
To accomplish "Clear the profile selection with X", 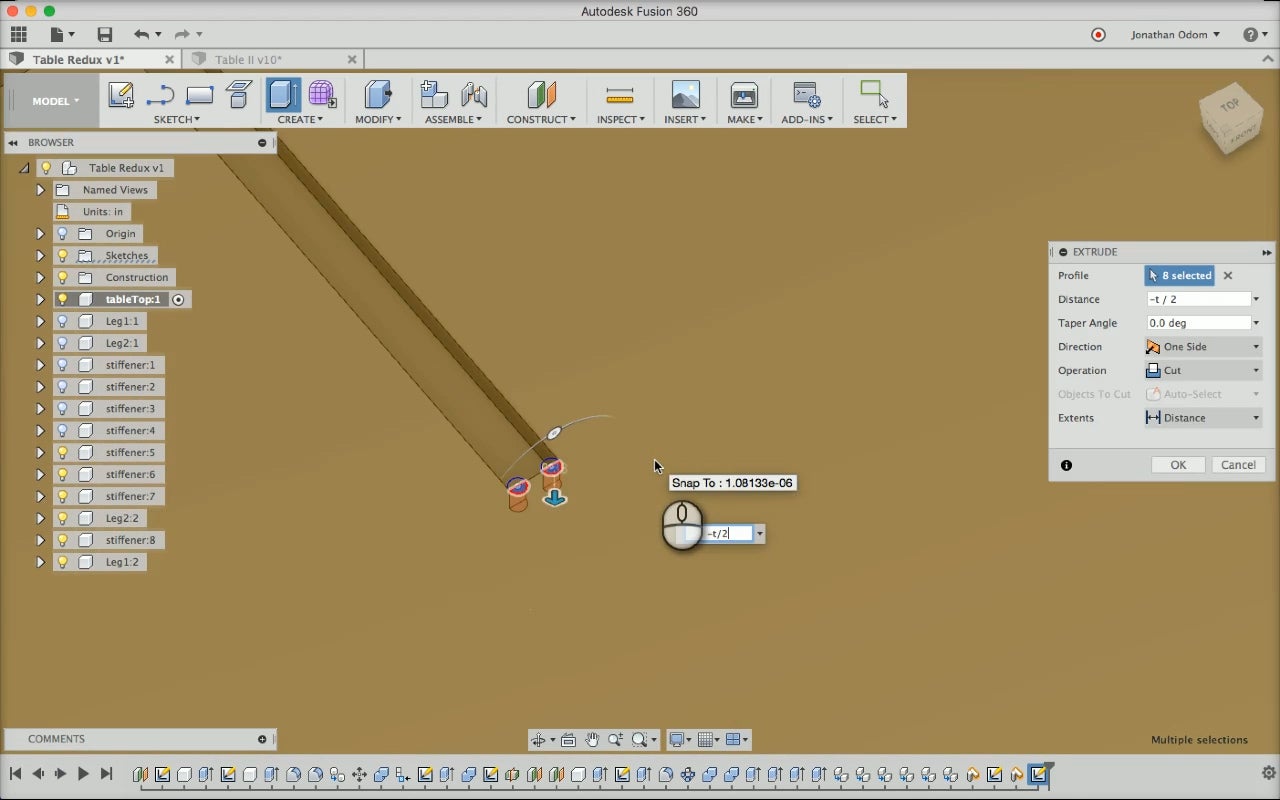I will tap(1228, 276).
